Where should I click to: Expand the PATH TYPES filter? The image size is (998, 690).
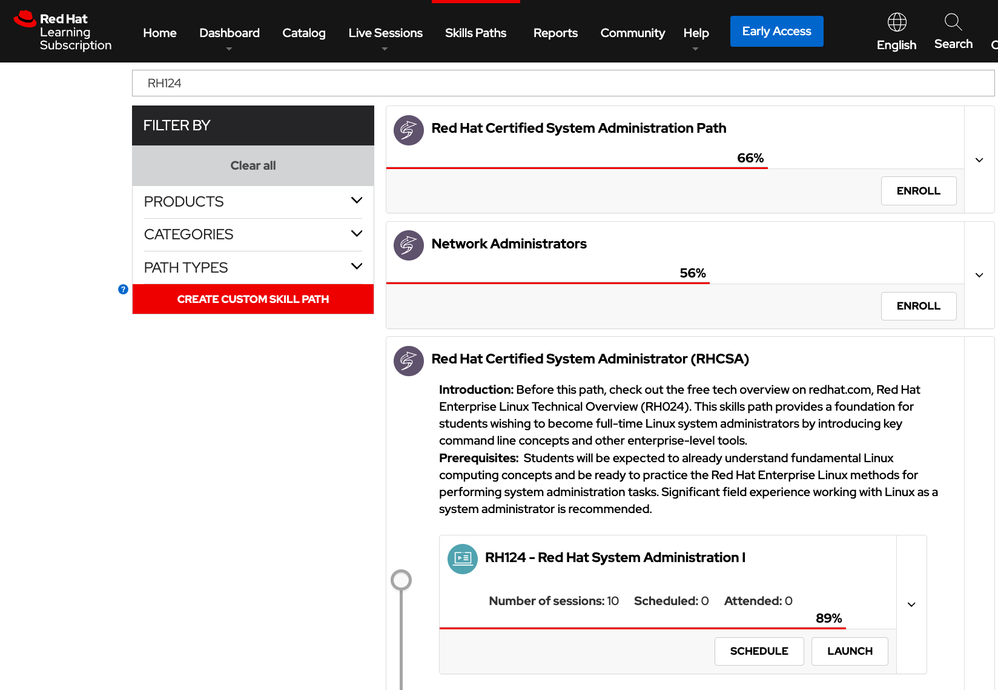point(356,267)
